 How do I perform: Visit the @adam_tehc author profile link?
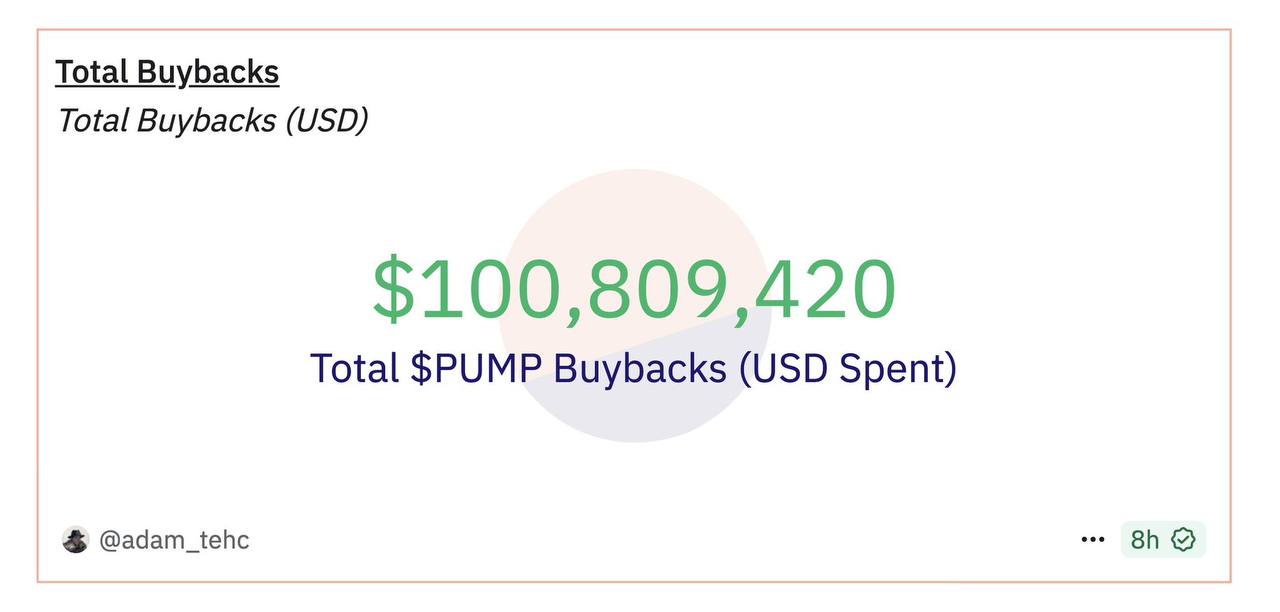click(x=174, y=540)
